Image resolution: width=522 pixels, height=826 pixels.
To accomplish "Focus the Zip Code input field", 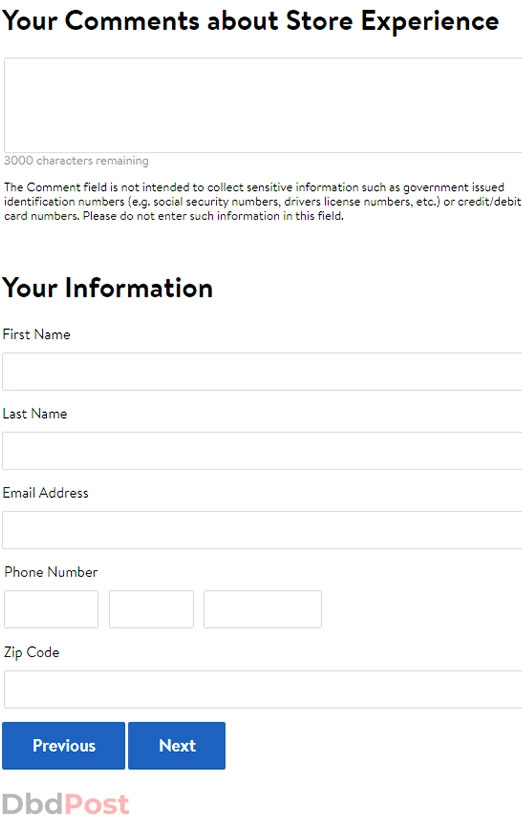I will [x=263, y=690].
